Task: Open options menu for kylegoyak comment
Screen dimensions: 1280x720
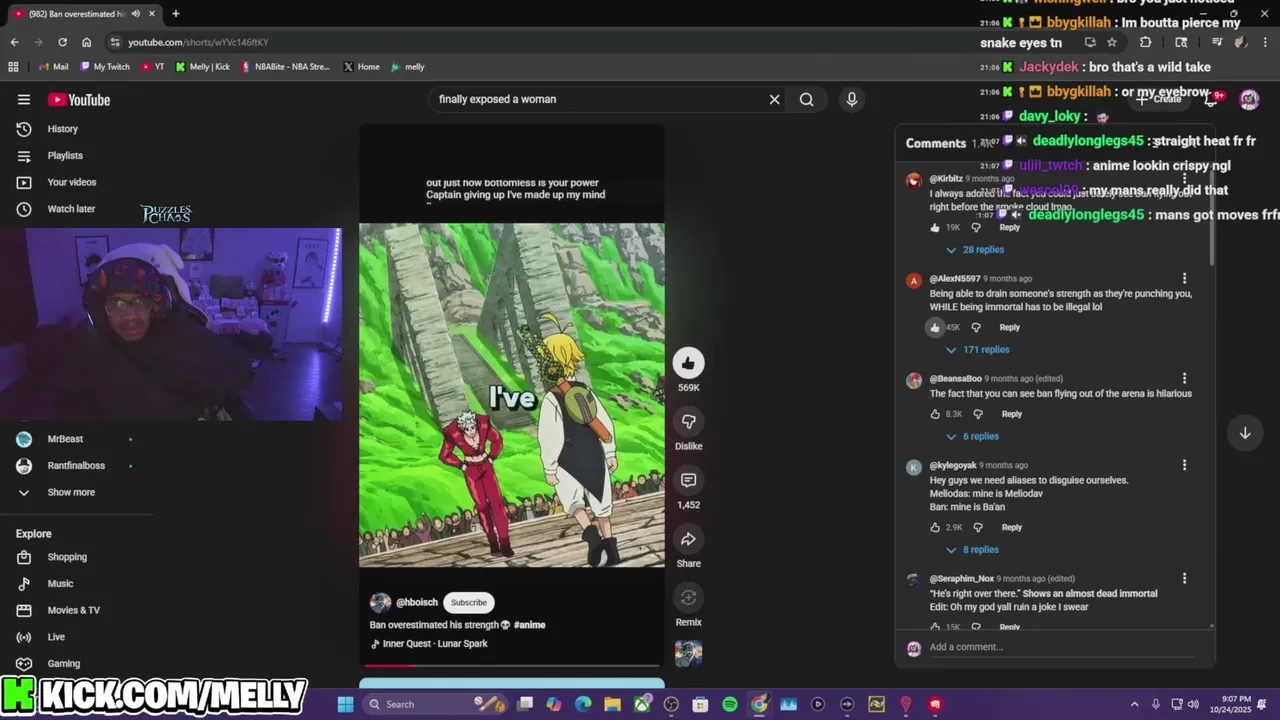Action: (x=1184, y=465)
